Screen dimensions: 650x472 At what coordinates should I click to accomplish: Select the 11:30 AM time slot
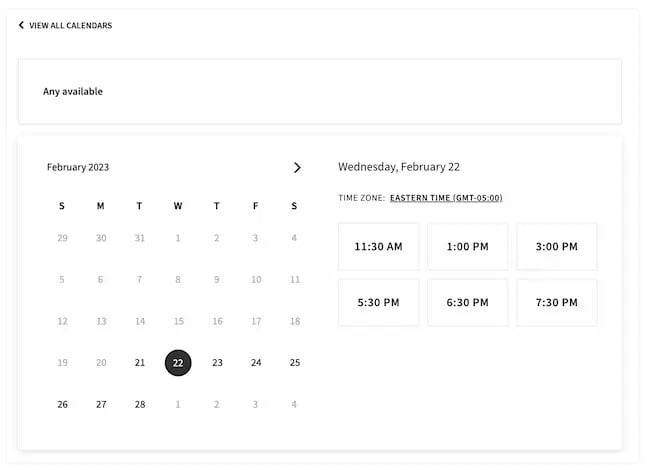pos(378,246)
